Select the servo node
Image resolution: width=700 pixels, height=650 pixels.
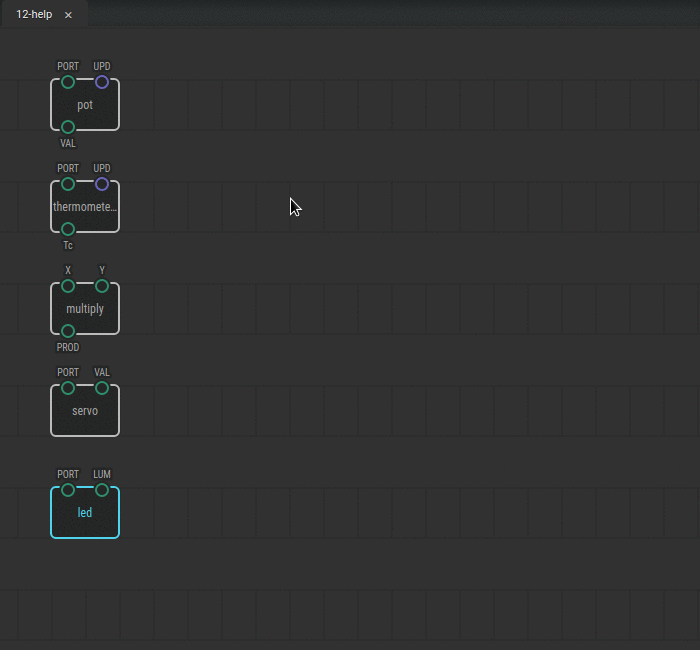coord(85,412)
